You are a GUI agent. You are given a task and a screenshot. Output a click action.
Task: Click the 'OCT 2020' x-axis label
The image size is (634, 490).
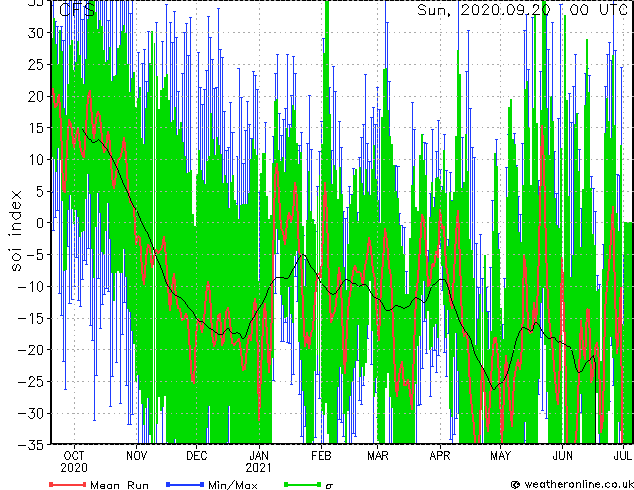click(x=74, y=462)
